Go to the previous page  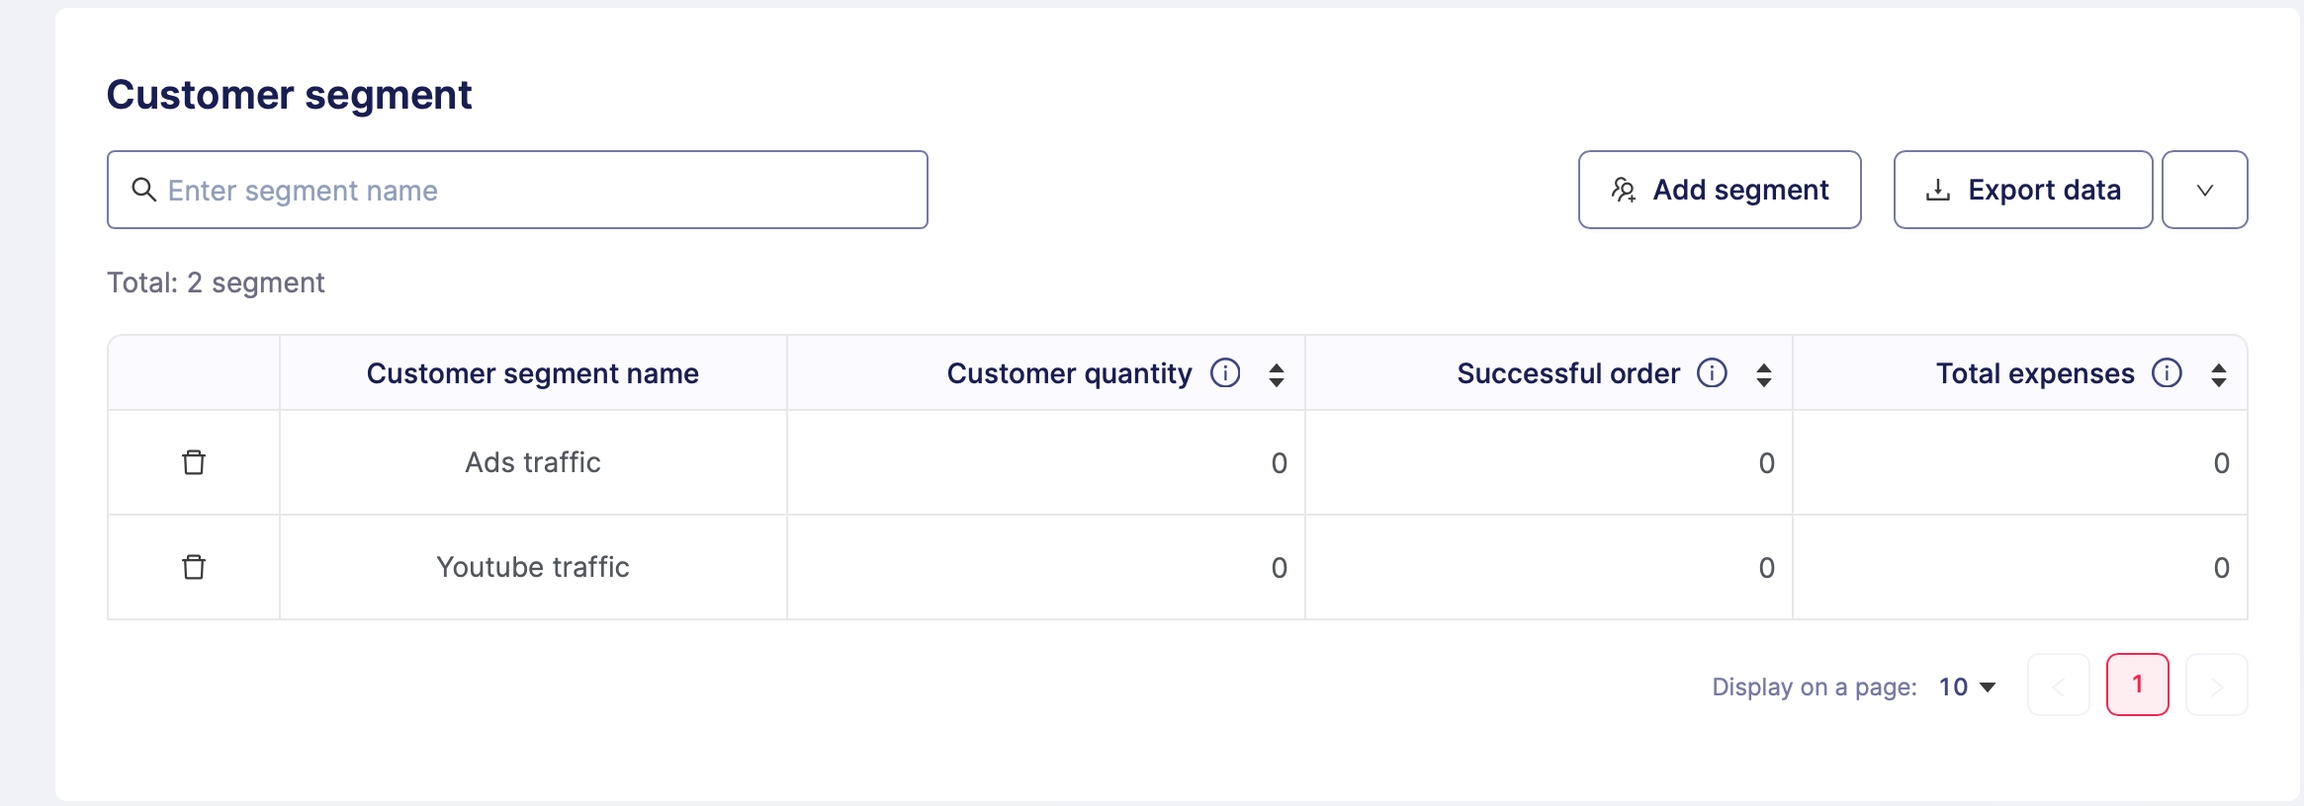pos(2058,685)
